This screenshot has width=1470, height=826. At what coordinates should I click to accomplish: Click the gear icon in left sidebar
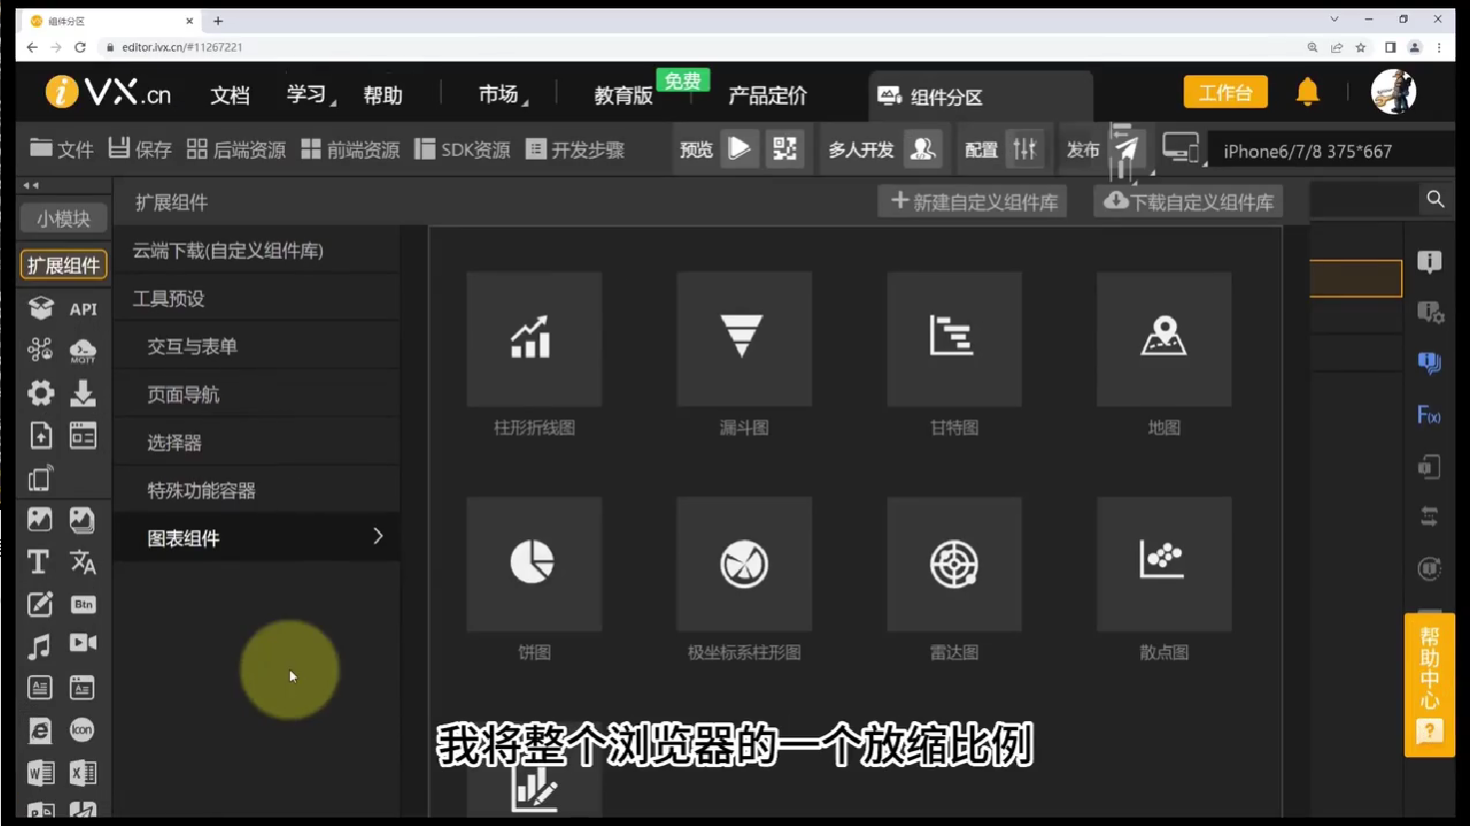[40, 393]
